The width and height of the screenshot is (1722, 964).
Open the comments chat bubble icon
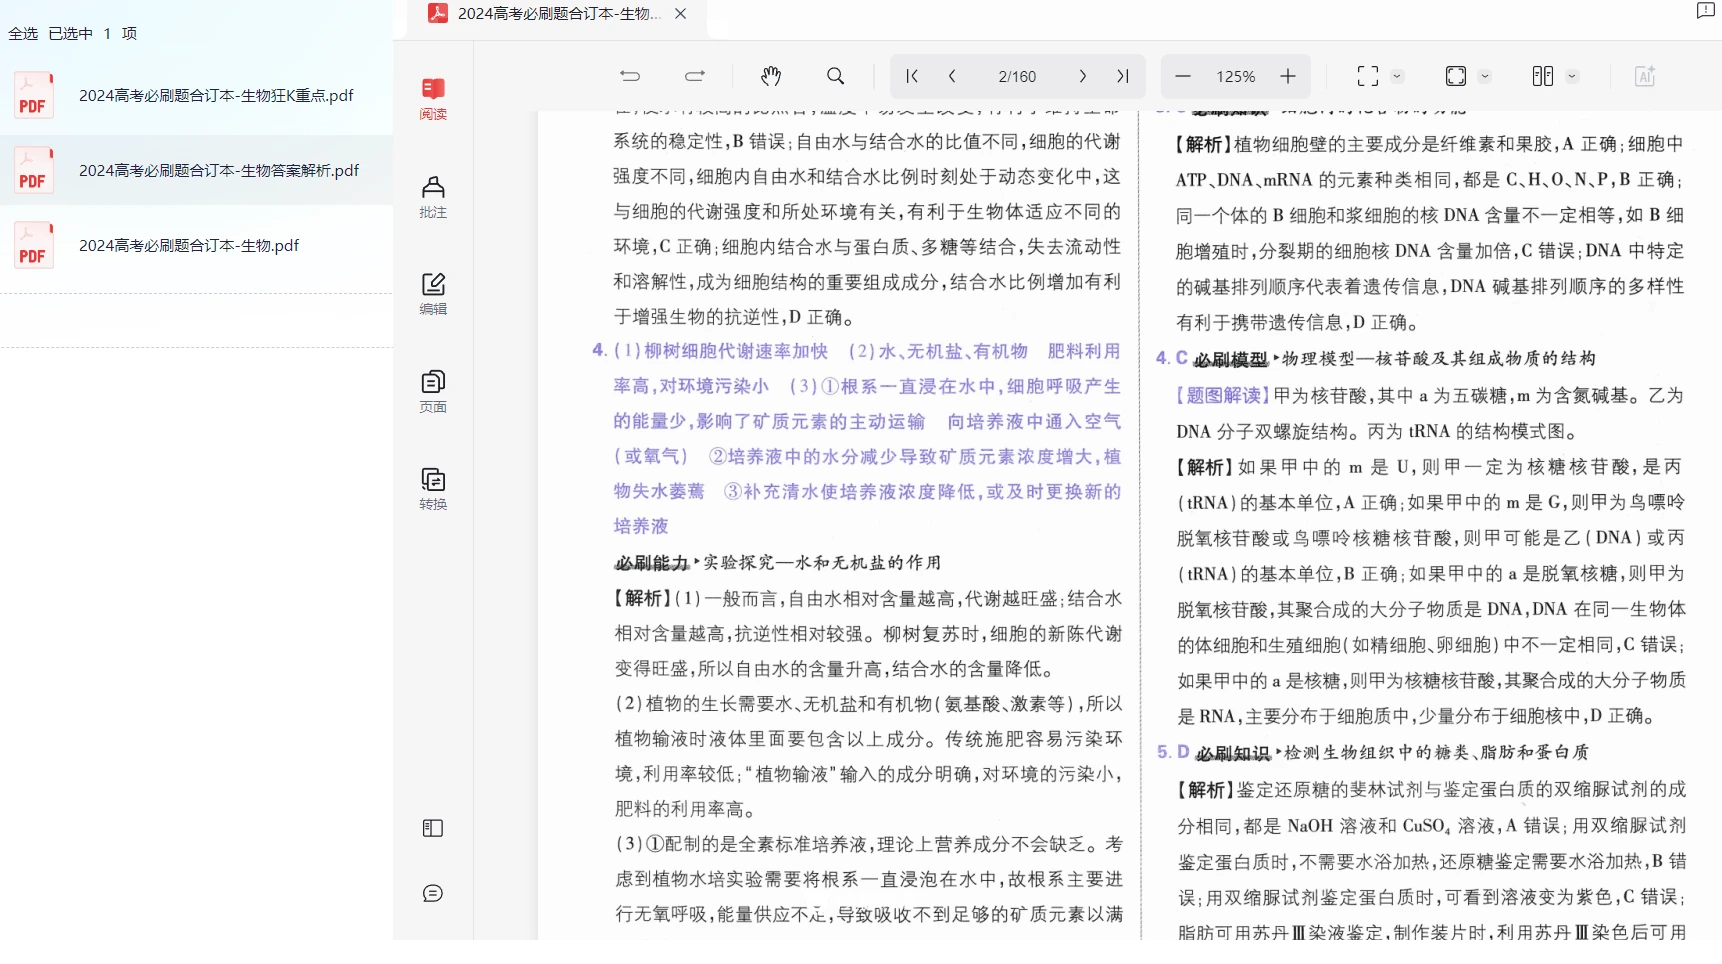433,893
